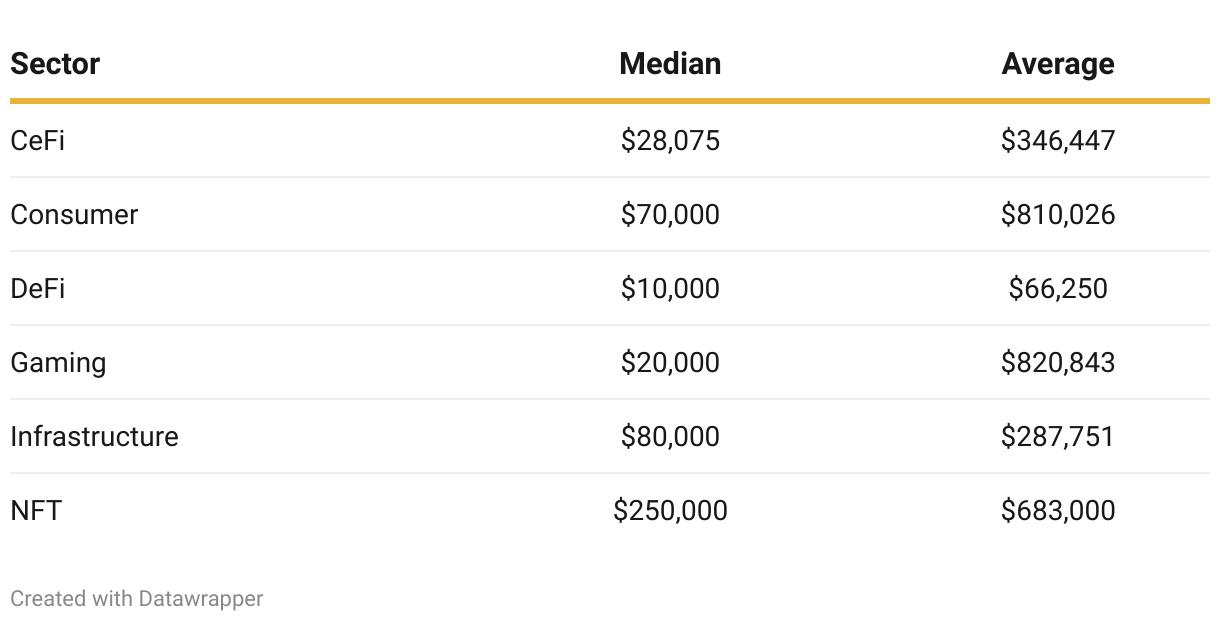Click the DeFi median value $10,000
The image size is (1220, 622).
670,289
